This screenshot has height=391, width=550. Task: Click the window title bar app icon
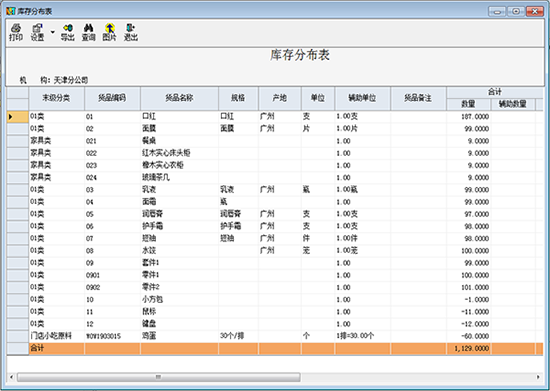11,11
